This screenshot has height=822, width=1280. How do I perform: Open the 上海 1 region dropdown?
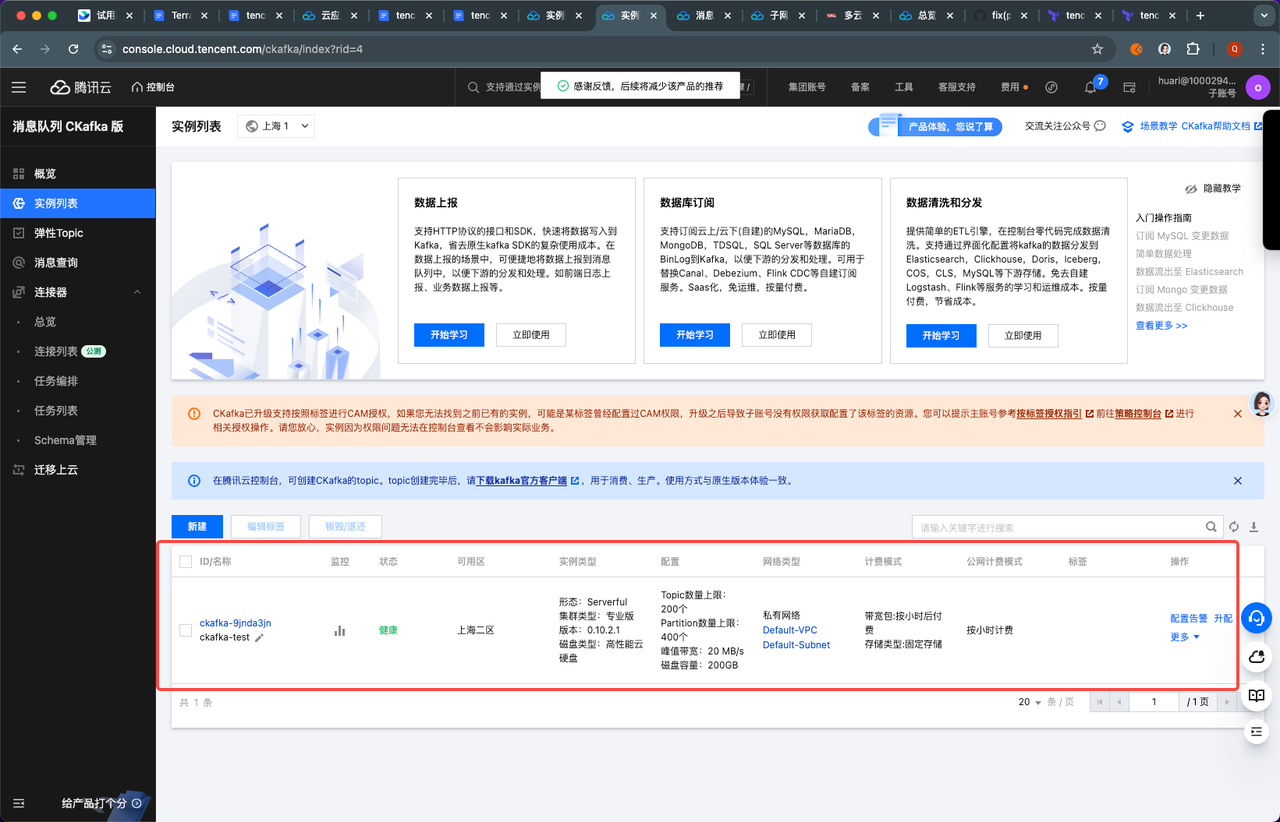tap(276, 126)
